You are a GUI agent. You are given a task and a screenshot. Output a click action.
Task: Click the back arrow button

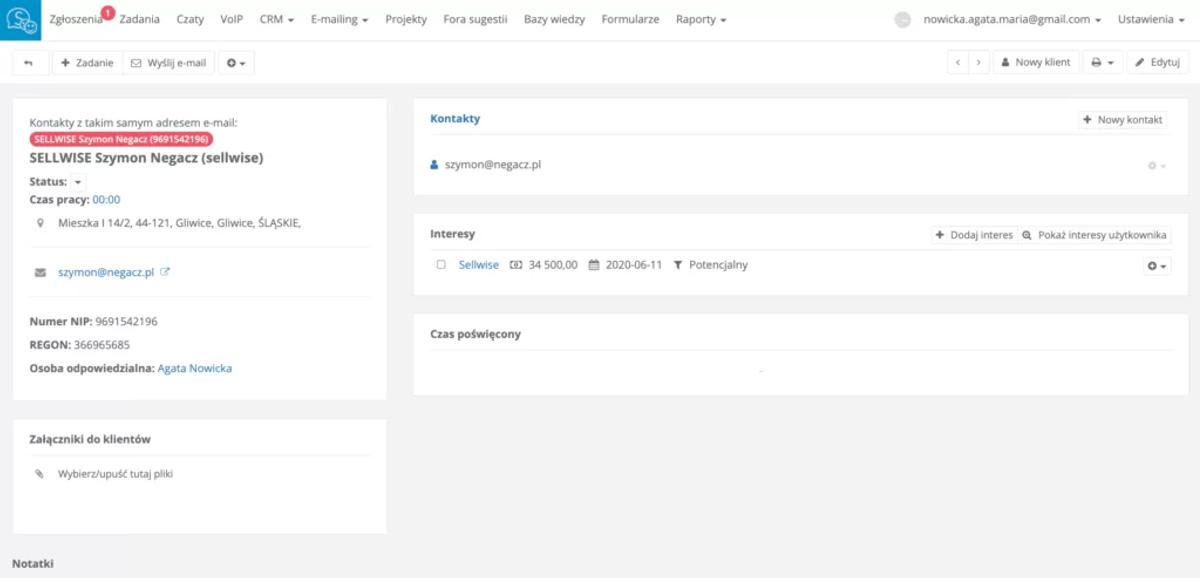coord(30,62)
